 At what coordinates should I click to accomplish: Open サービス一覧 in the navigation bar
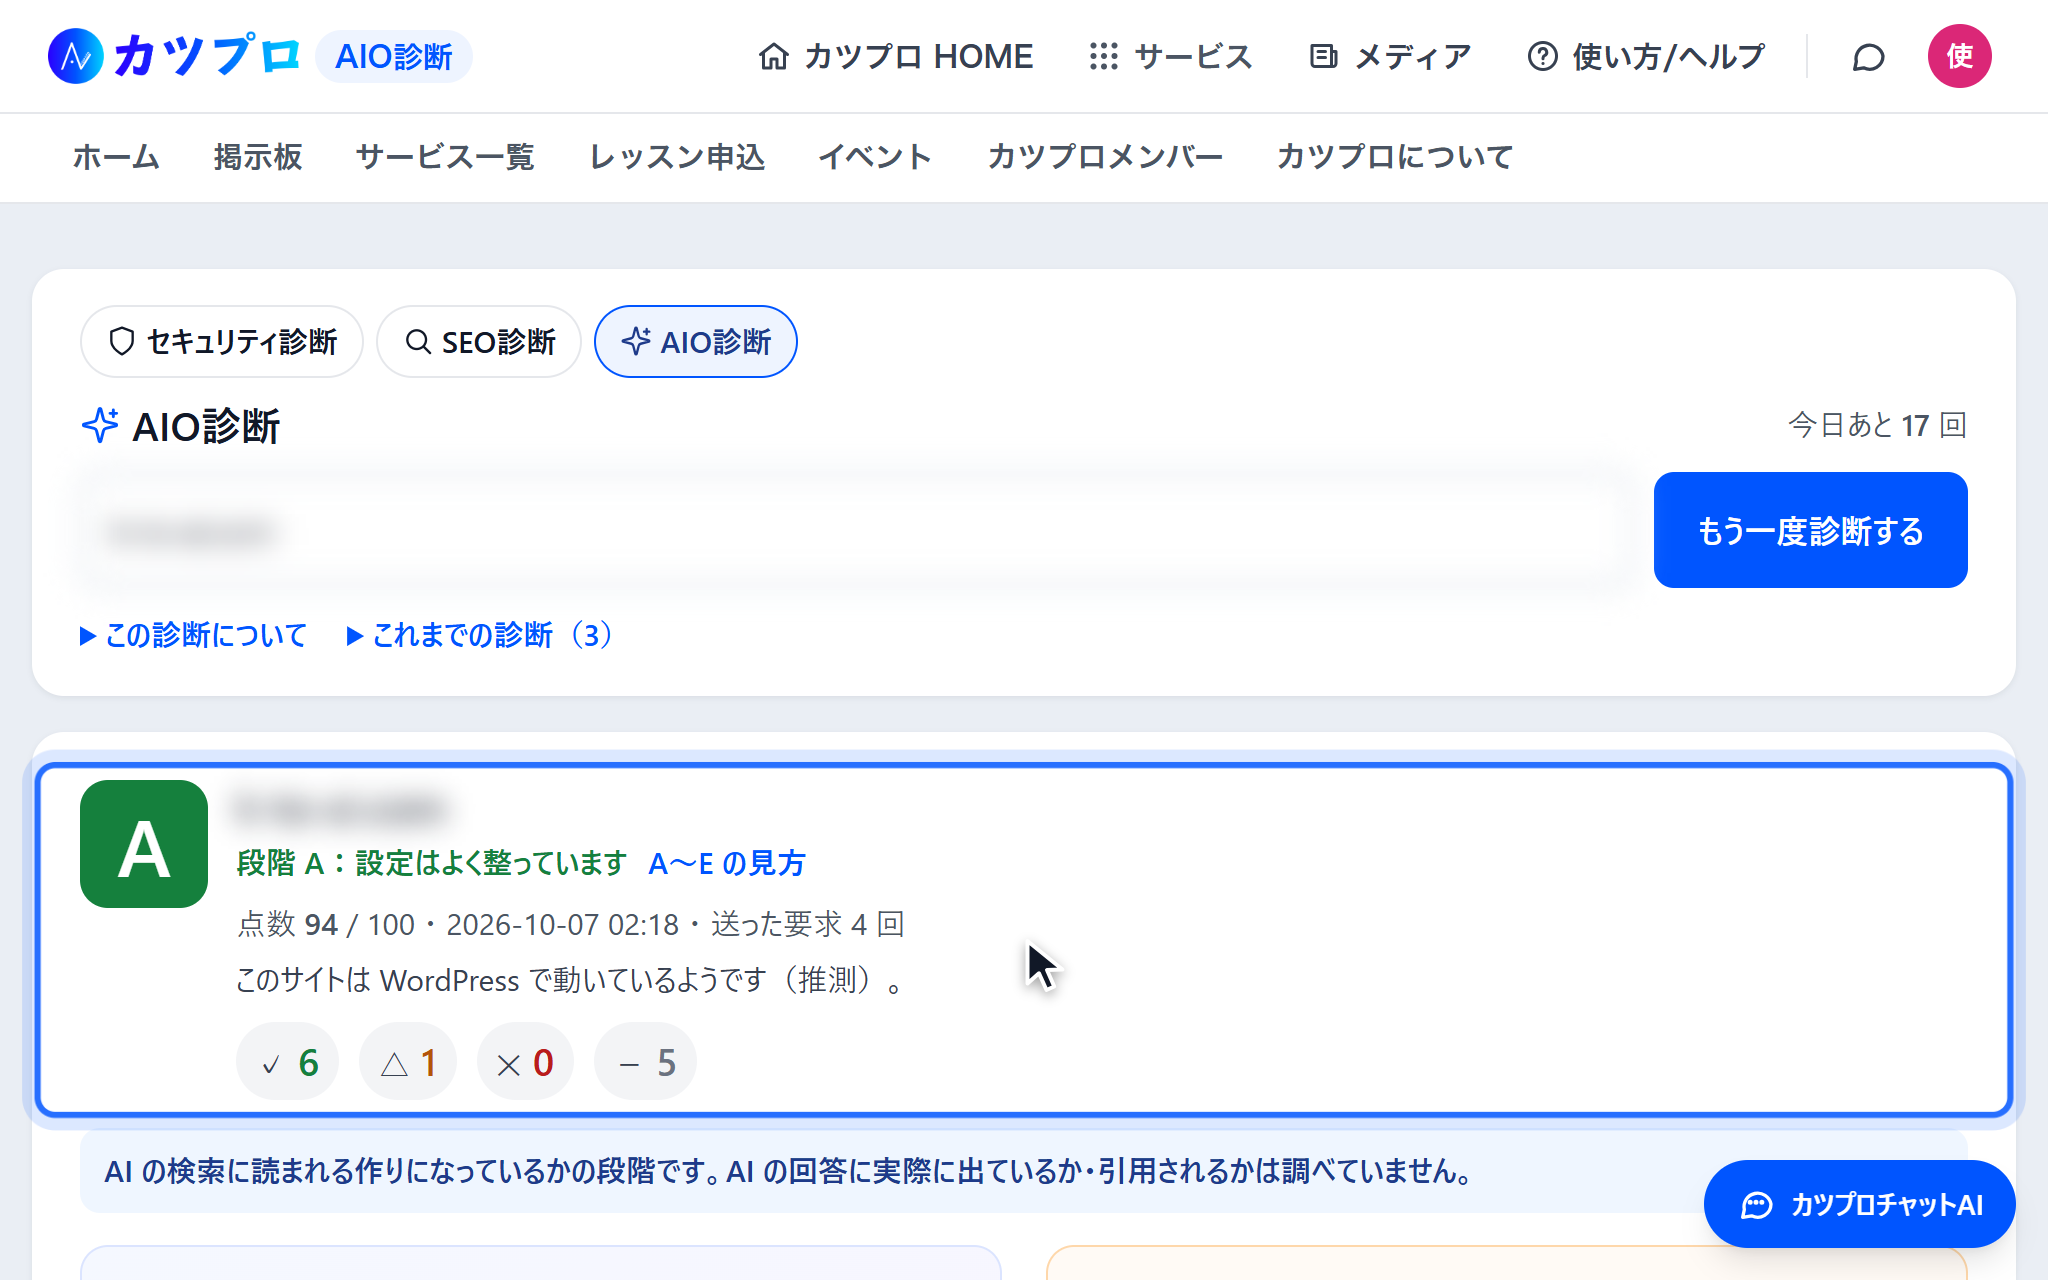pyautogui.click(x=445, y=157)
